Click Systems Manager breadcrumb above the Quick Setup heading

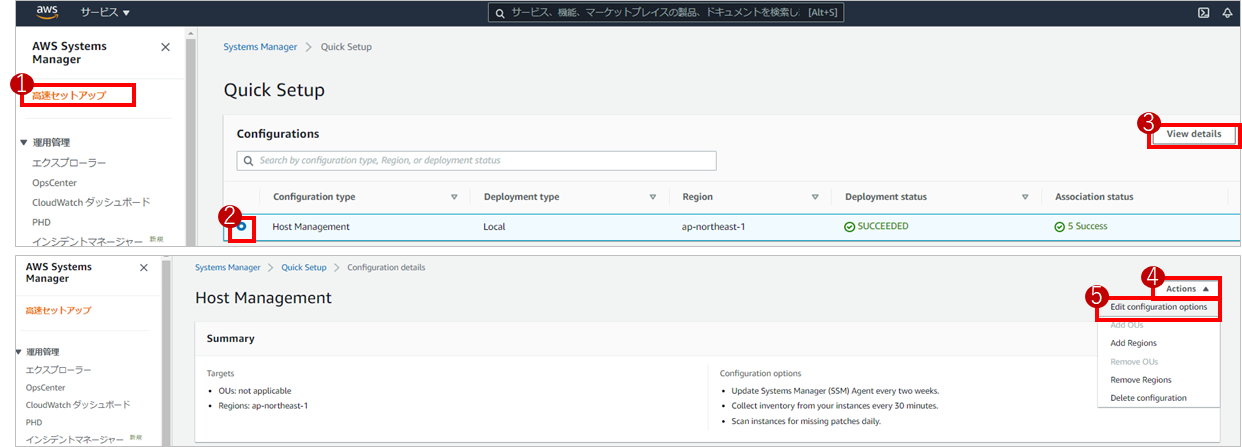(x=260, y=47)
